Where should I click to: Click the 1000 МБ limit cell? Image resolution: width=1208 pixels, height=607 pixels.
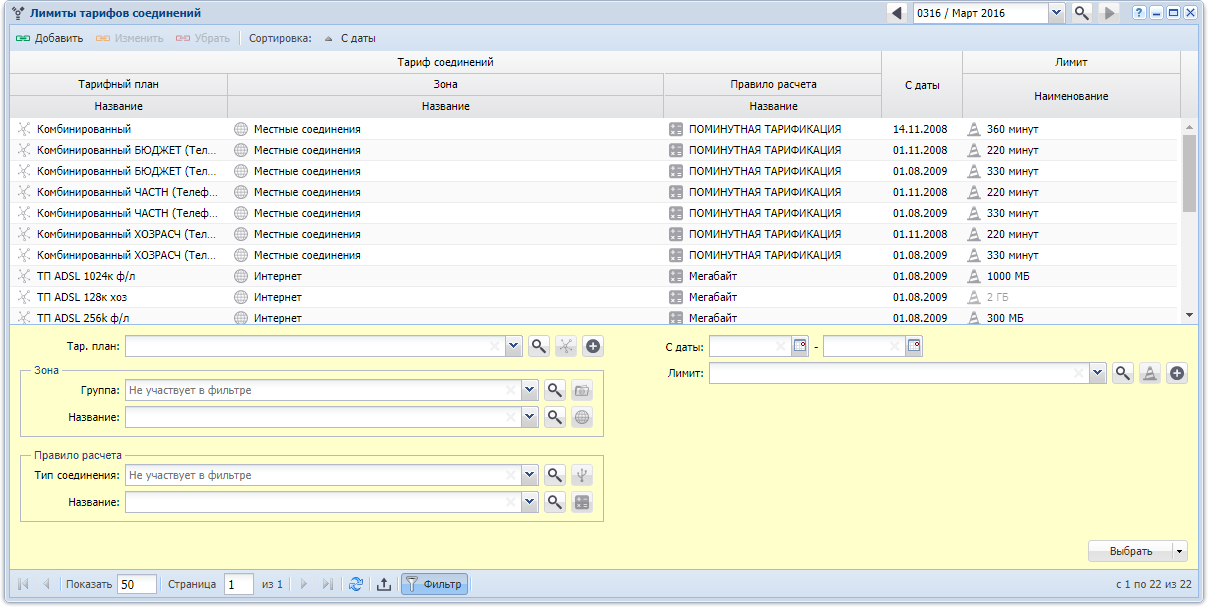point(1071,276)
